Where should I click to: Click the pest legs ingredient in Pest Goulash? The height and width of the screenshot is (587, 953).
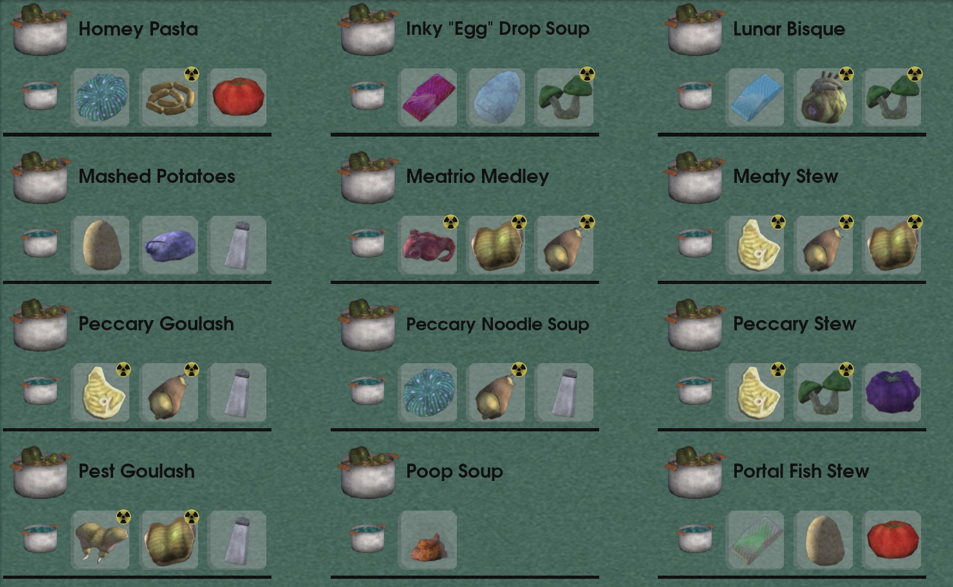click(x=101, y=540)
